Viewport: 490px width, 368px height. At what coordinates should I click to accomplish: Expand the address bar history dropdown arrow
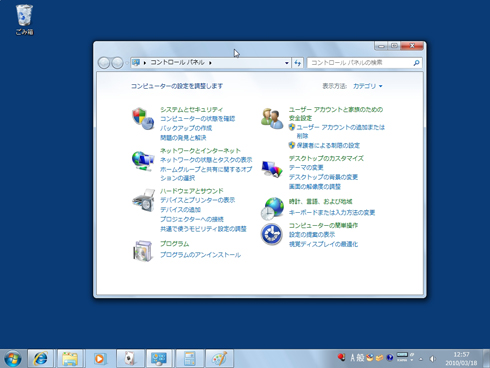[x=287, y=63]
